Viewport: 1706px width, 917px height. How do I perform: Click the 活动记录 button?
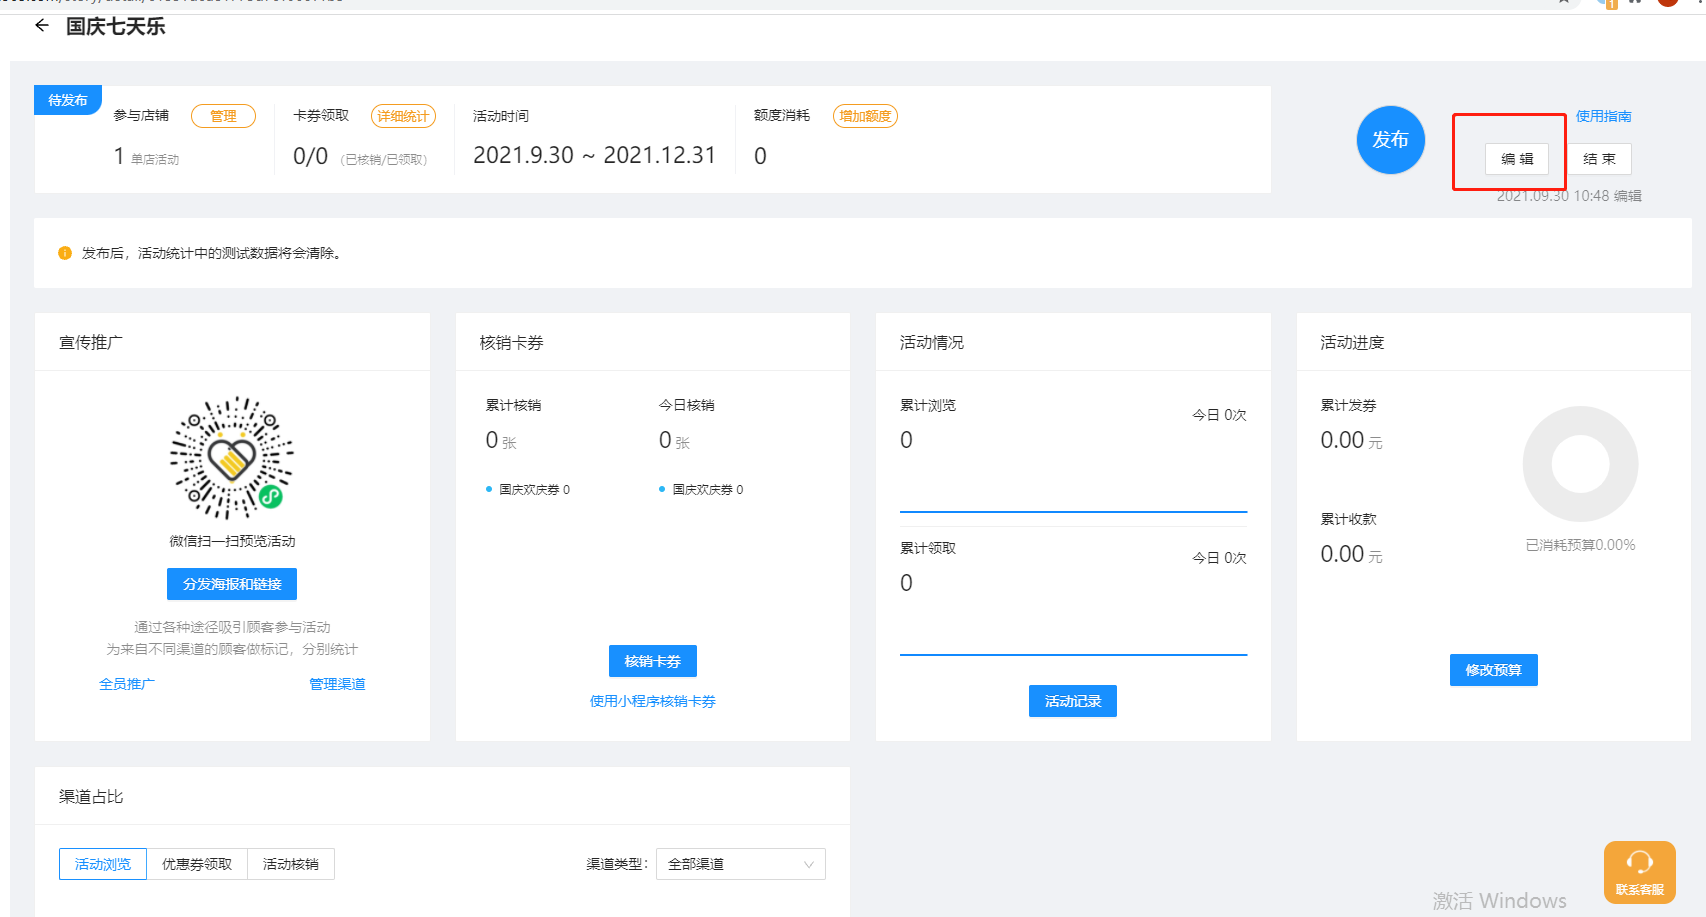1072,701
